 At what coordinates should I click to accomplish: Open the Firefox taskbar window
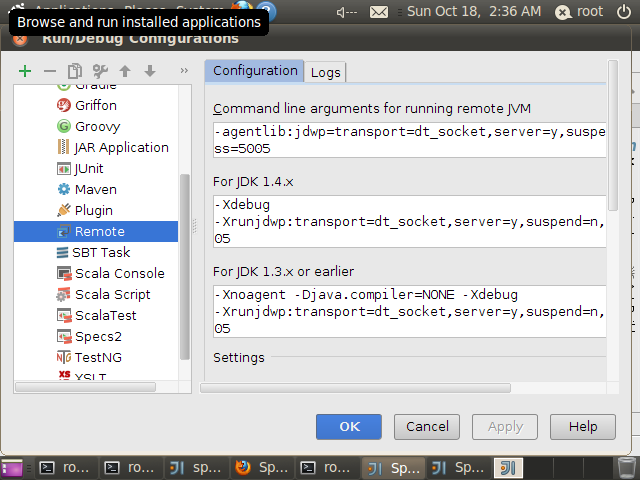(262, 468)
